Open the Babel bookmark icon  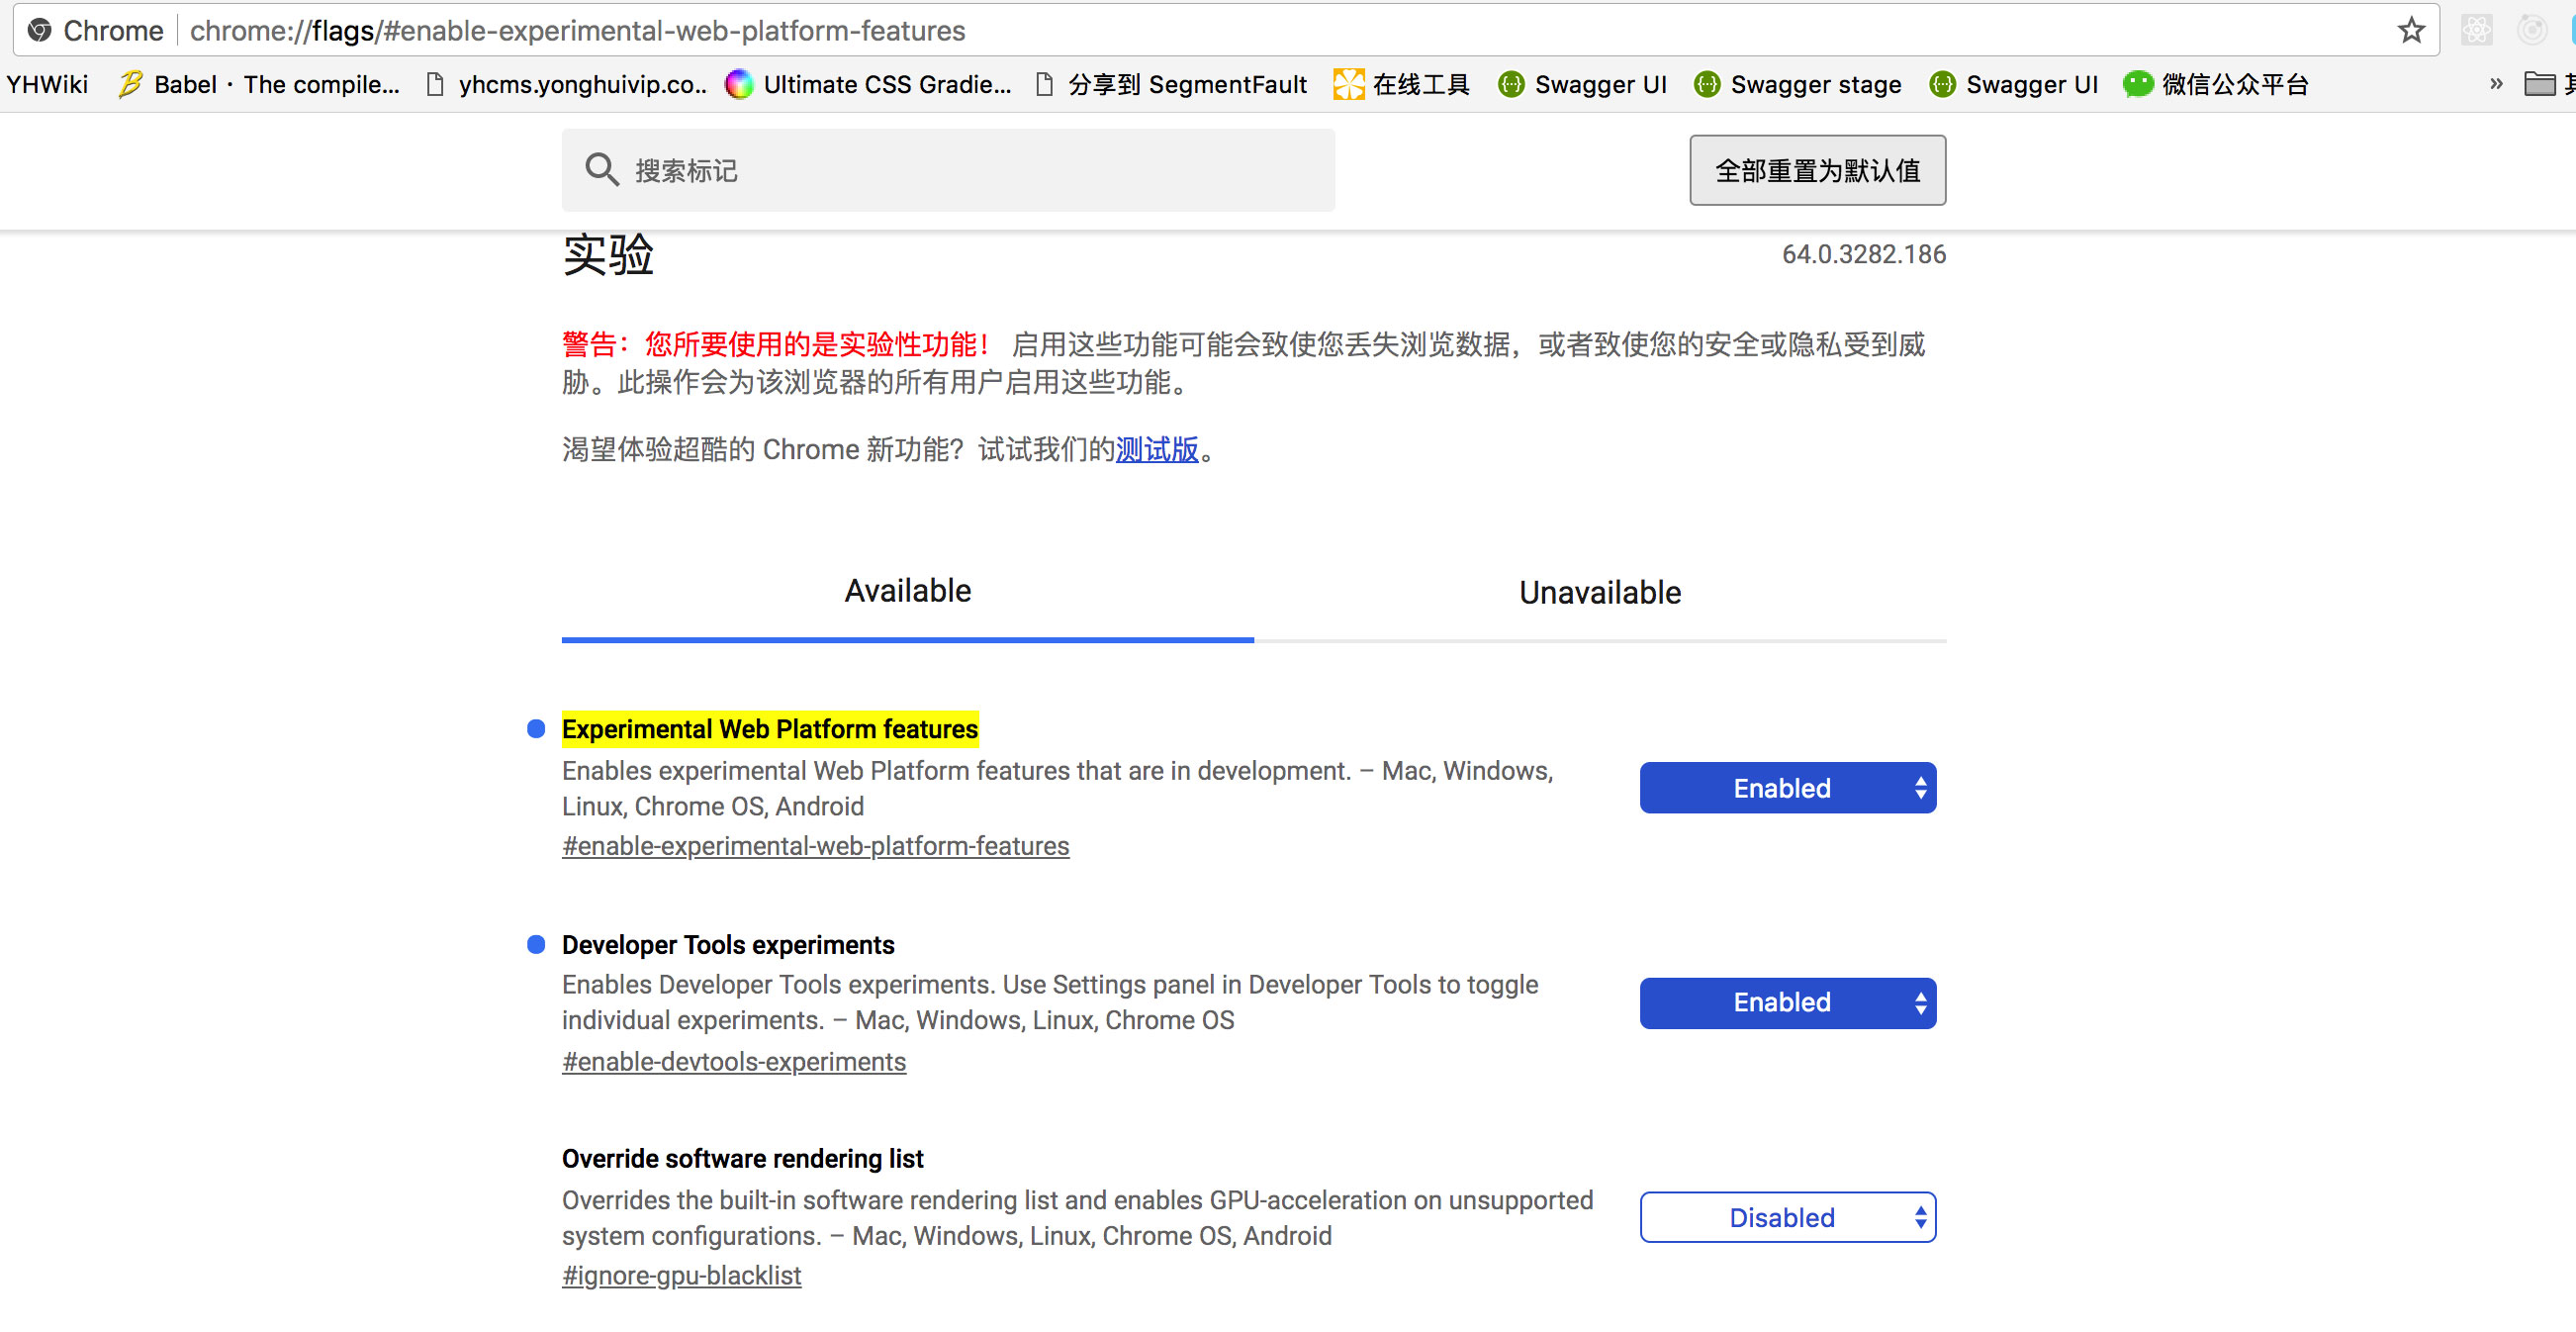click(130, 84)
